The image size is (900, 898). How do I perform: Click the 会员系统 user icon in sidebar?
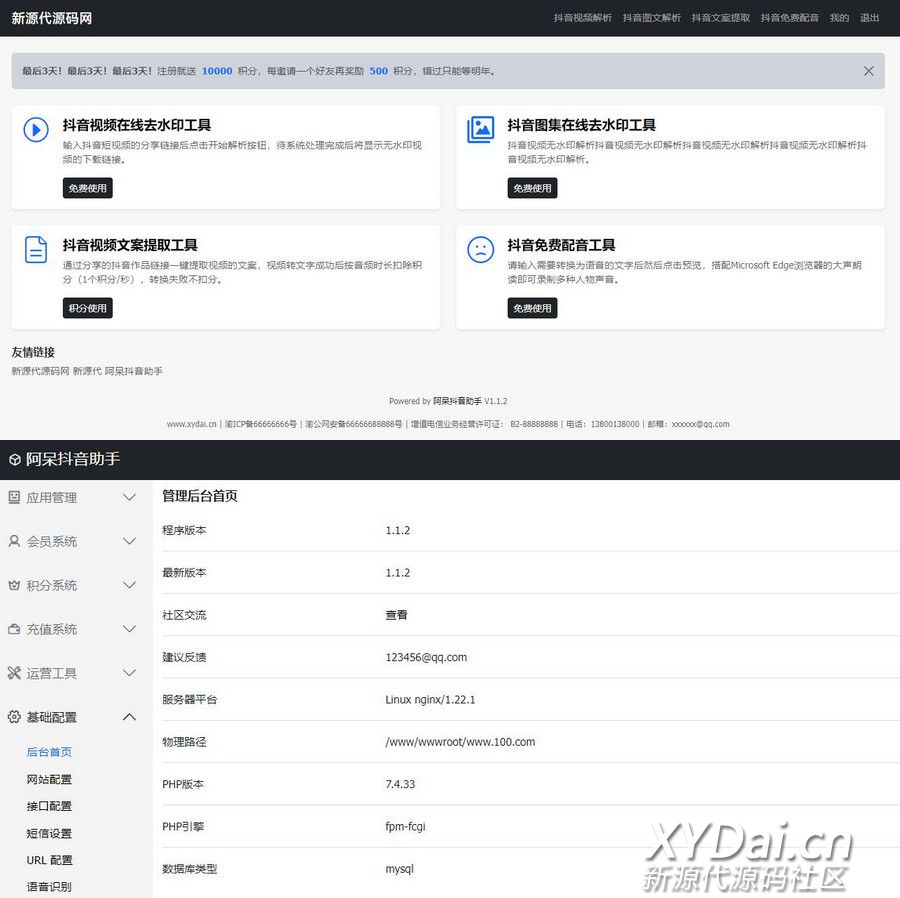coord(14,541)
